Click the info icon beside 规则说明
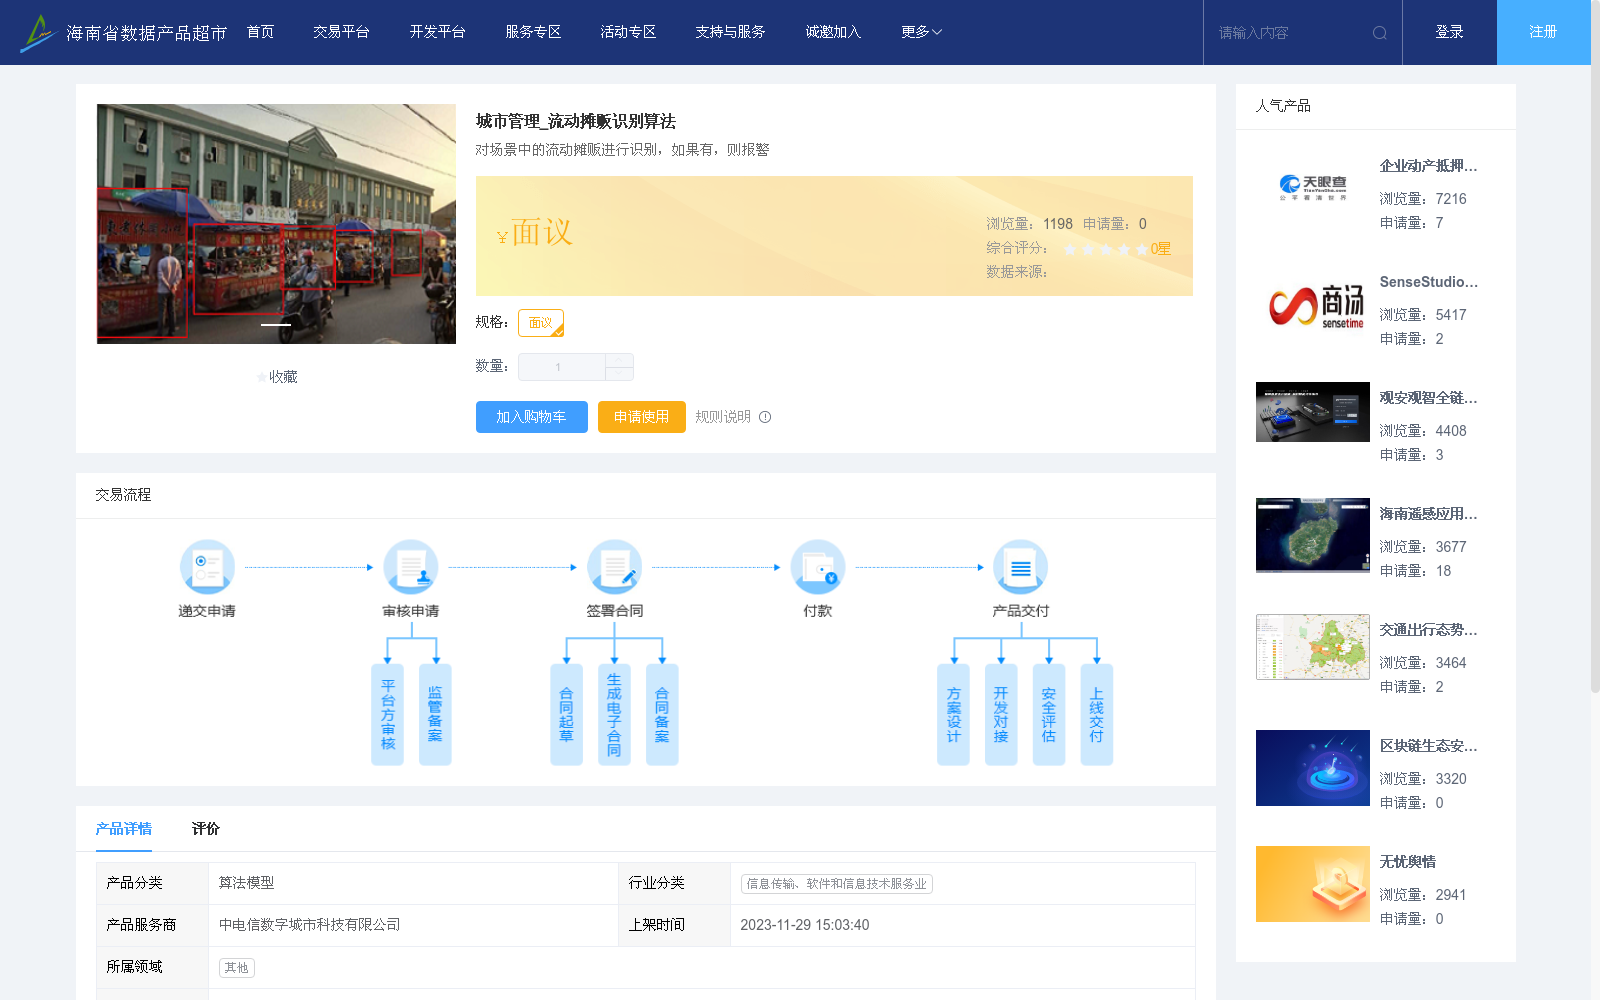Image resolution: width=1600 pixels, height=1000 pixels. pyautogui.click(x=765, y=417)
